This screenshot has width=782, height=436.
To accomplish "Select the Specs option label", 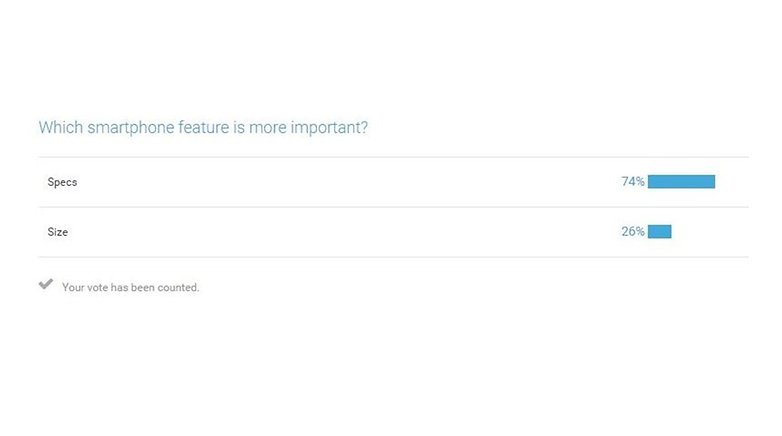I will pyautogui.click(x=62, y=182).
